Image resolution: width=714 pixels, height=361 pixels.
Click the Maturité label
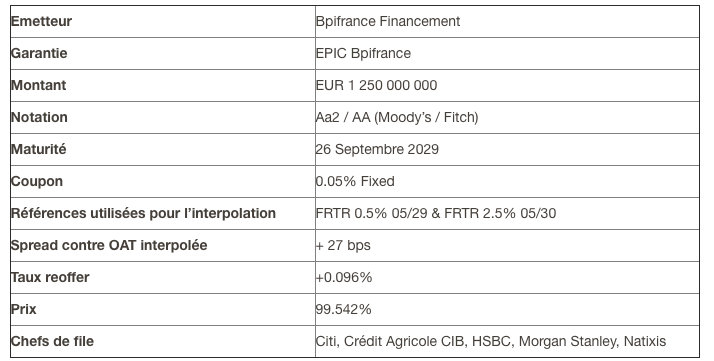click(x=39, y=149)
